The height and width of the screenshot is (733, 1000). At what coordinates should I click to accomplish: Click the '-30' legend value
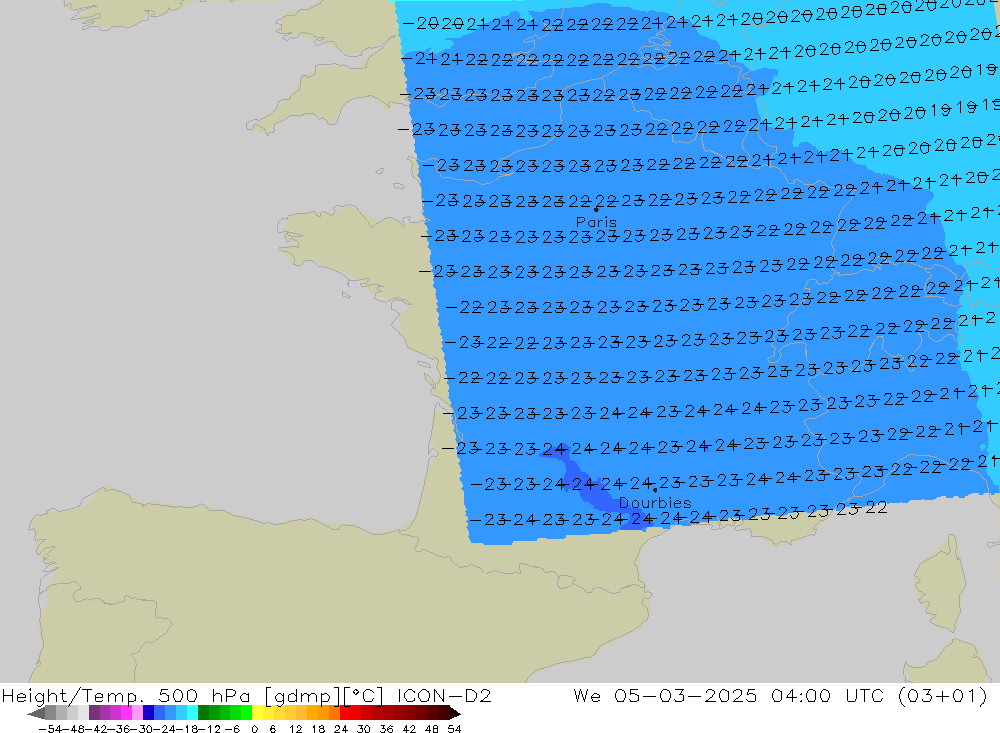(143, 729)
